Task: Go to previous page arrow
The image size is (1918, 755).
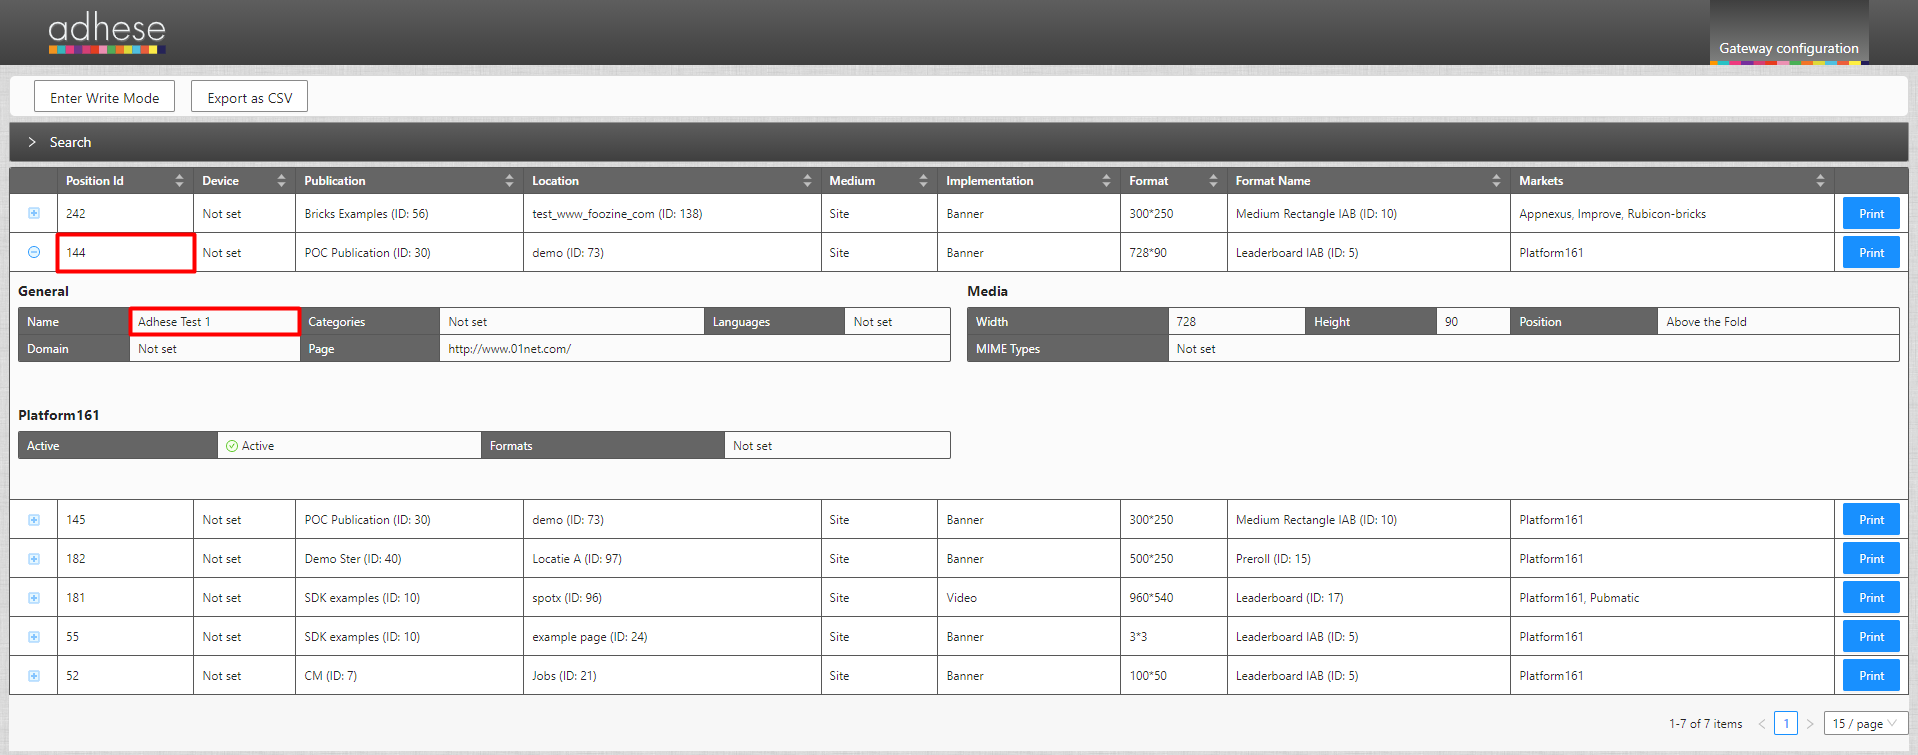Action: [x=1762, y=724]
